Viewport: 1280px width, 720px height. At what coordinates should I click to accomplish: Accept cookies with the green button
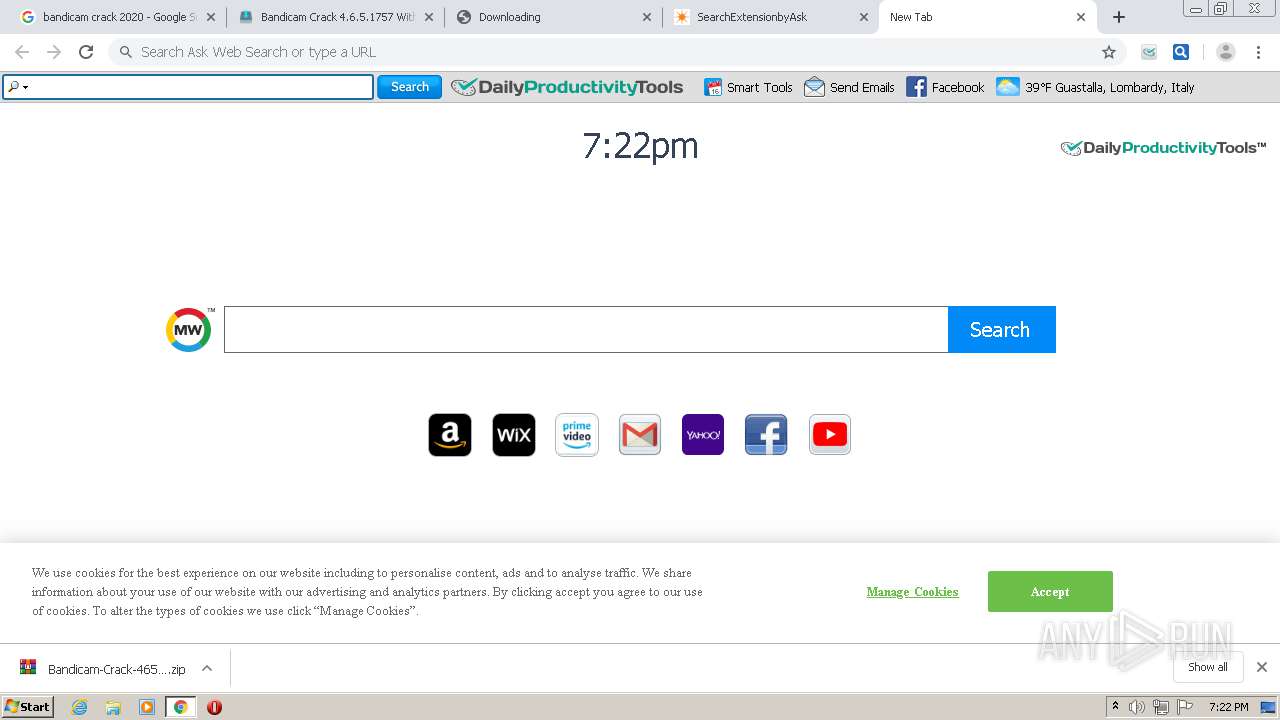(1050, 592)
